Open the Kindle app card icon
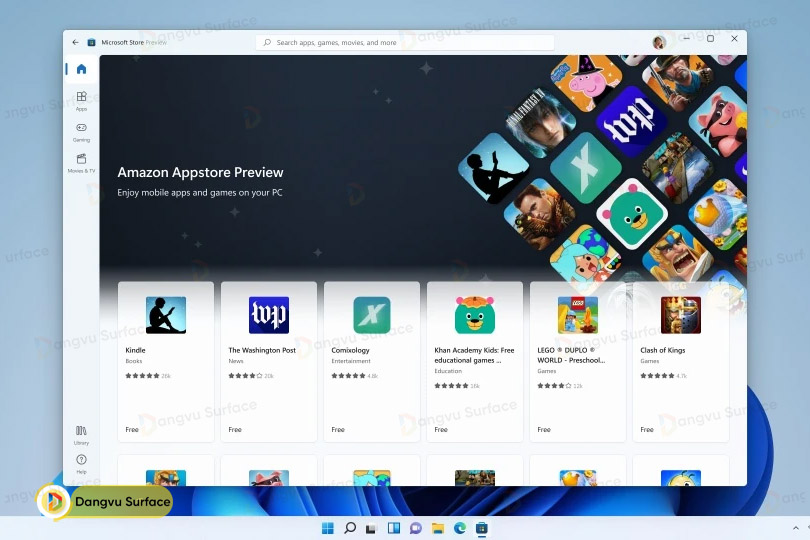This screenshot has width=810, height=540. pos(166,315)
